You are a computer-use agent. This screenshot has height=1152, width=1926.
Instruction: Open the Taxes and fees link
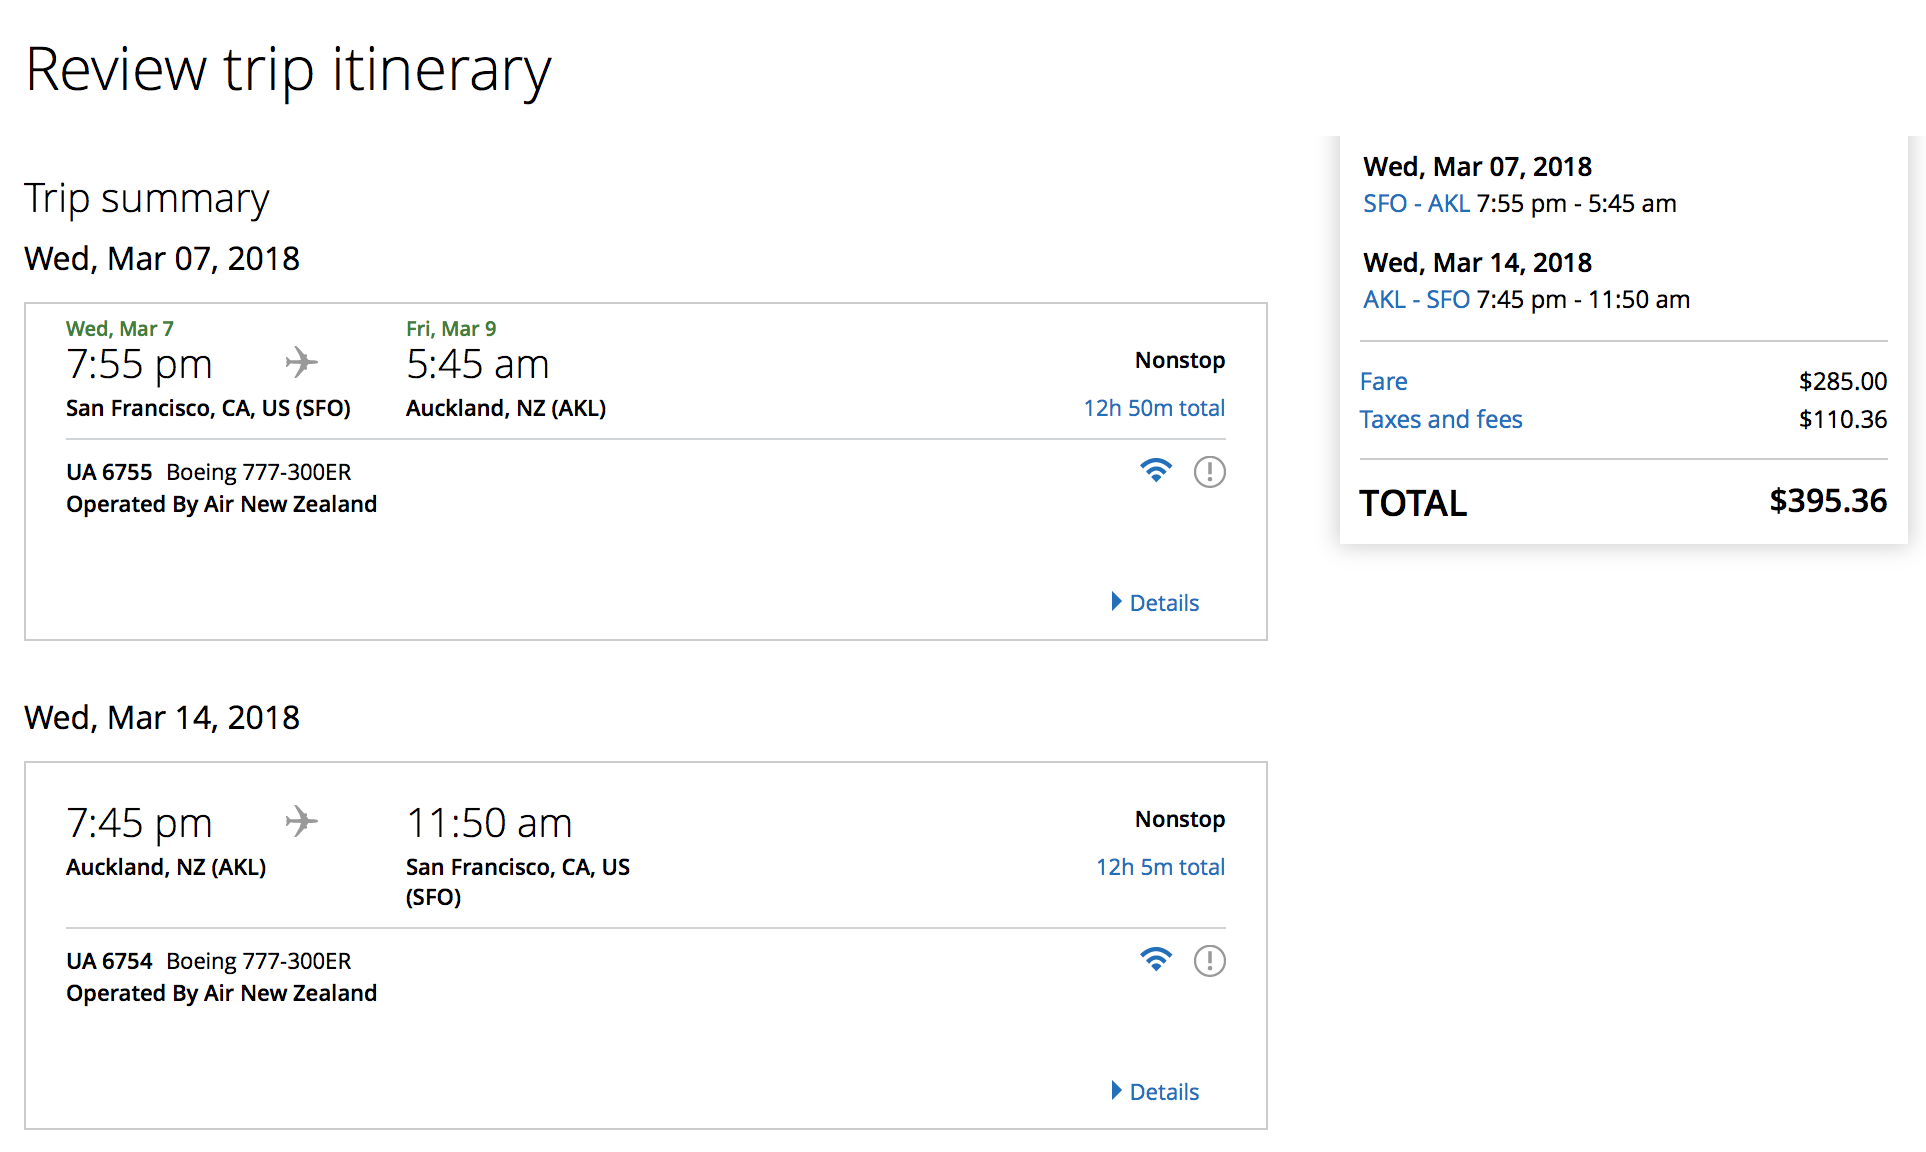tap(1440, 420)
